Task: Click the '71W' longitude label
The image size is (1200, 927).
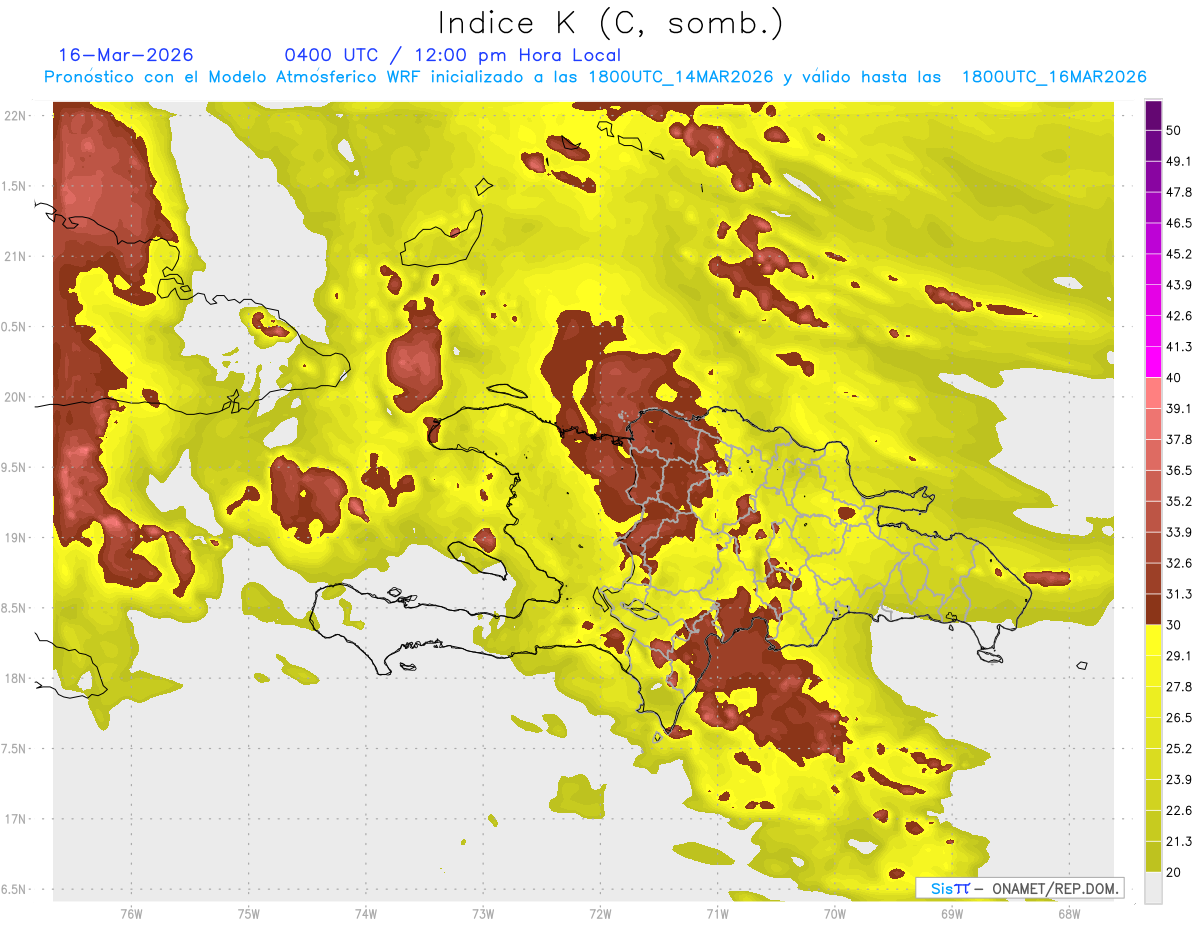Action: pyautogui.click(x=717, y=913)
